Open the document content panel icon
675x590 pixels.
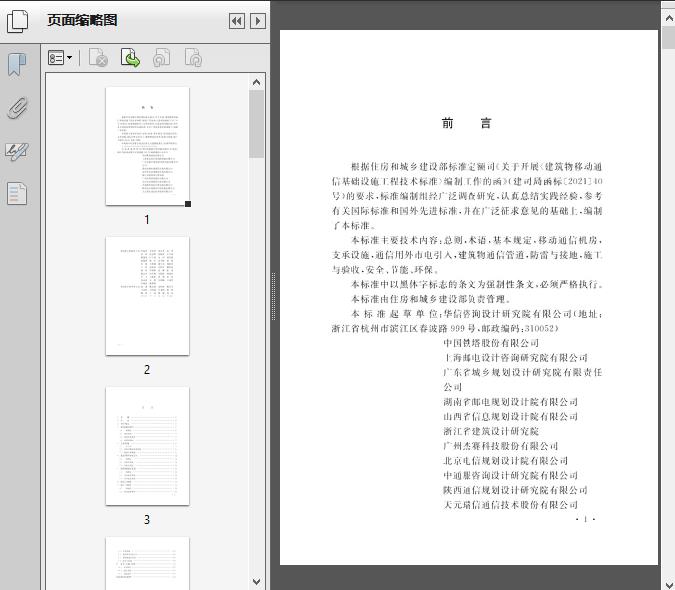pos(17,194)
